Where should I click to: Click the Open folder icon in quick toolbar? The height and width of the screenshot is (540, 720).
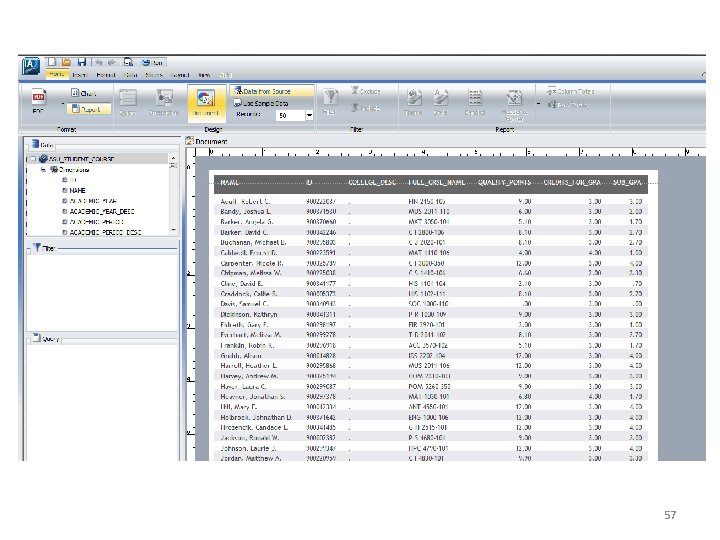(67, 62)
